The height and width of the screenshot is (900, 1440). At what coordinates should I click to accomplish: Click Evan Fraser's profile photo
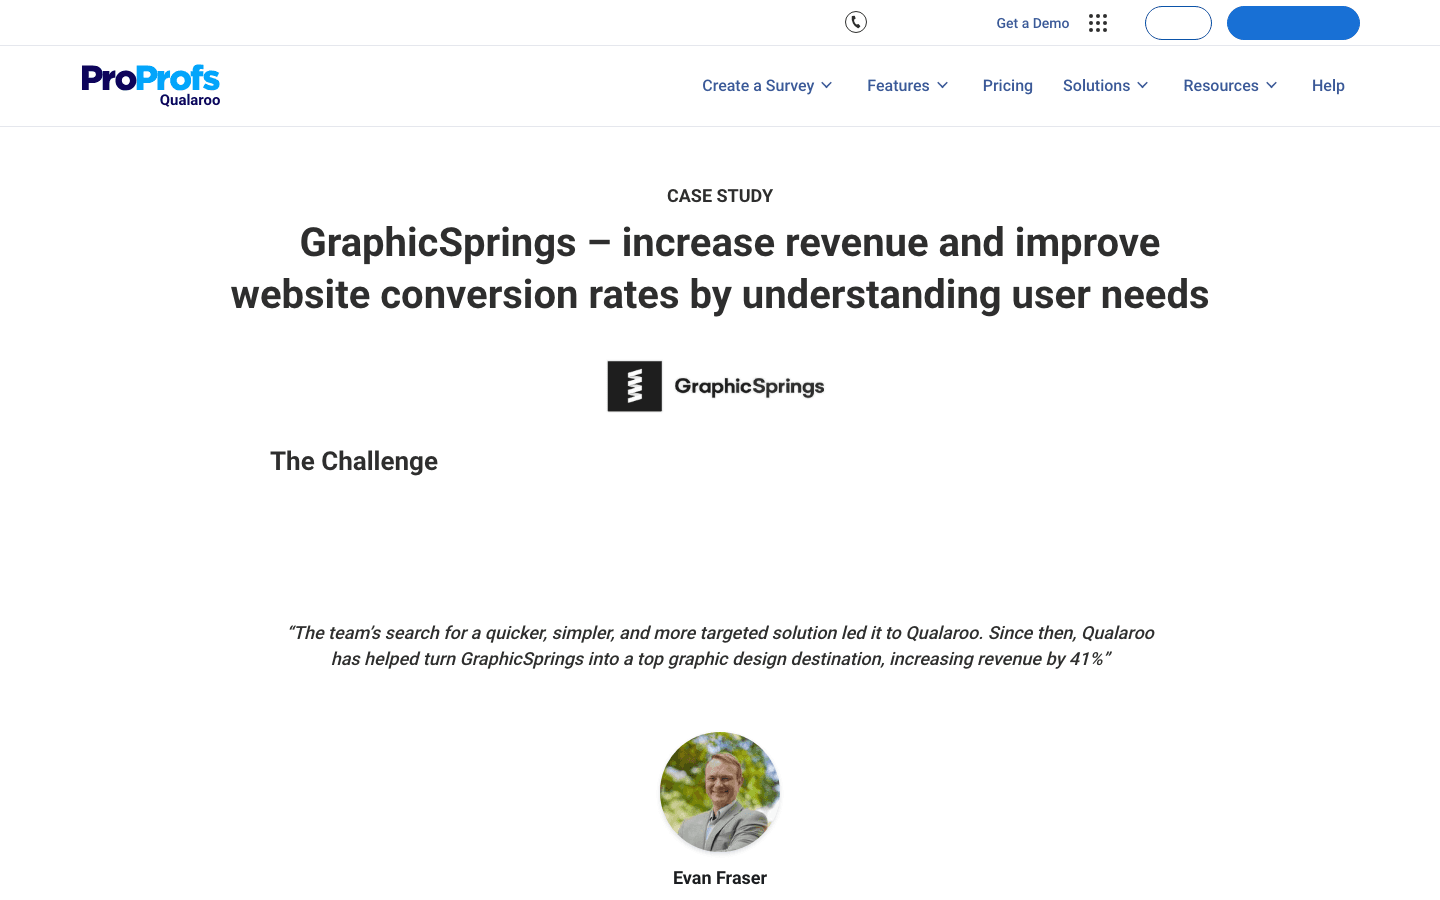tap(720, 792)
